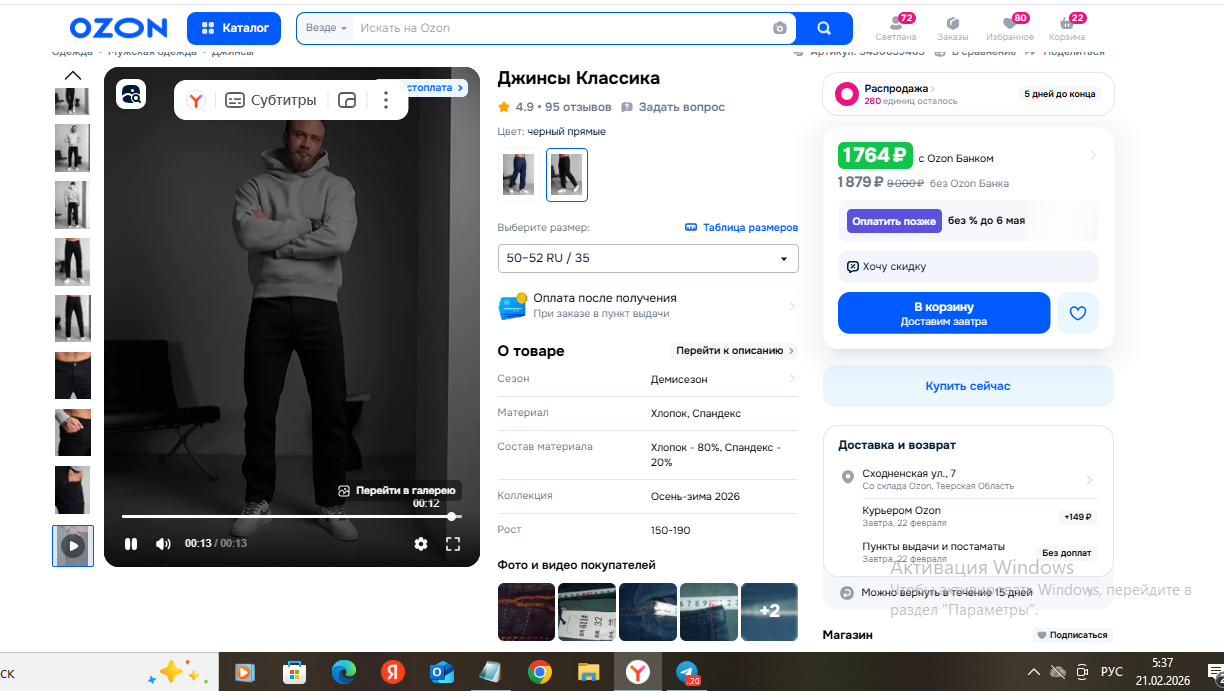Pause the product video
The image size is (1224, 691).
click(x=130, y=544)
